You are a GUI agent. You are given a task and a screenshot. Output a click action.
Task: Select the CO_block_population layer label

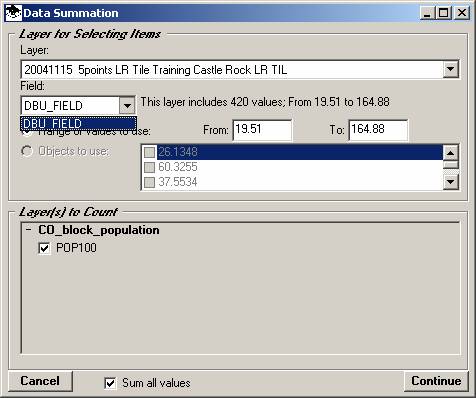click(99, 230)
